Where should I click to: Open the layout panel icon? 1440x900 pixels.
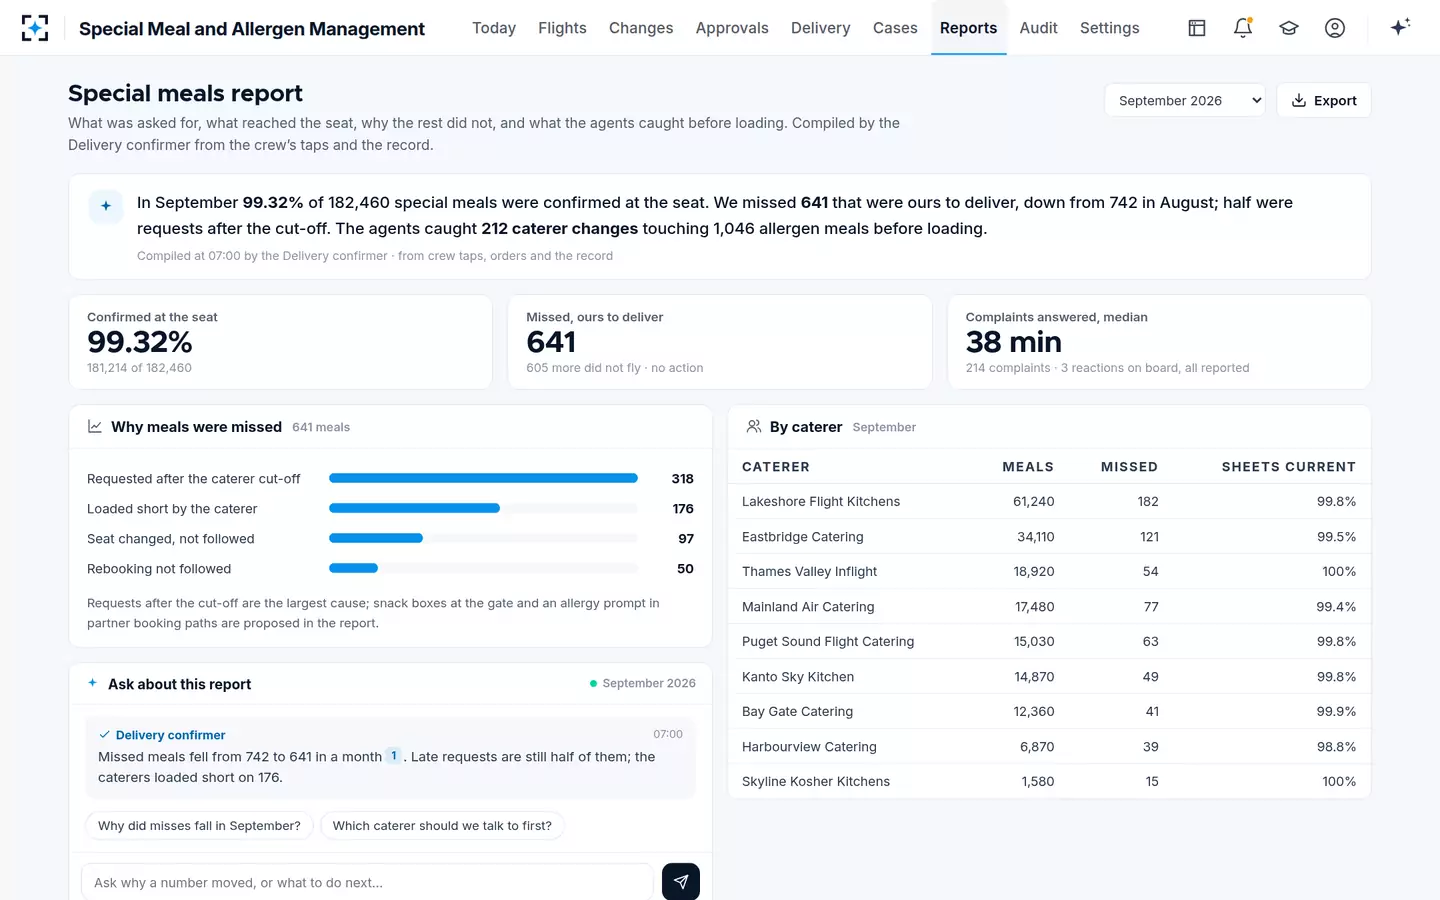[x=1197, y=28]
